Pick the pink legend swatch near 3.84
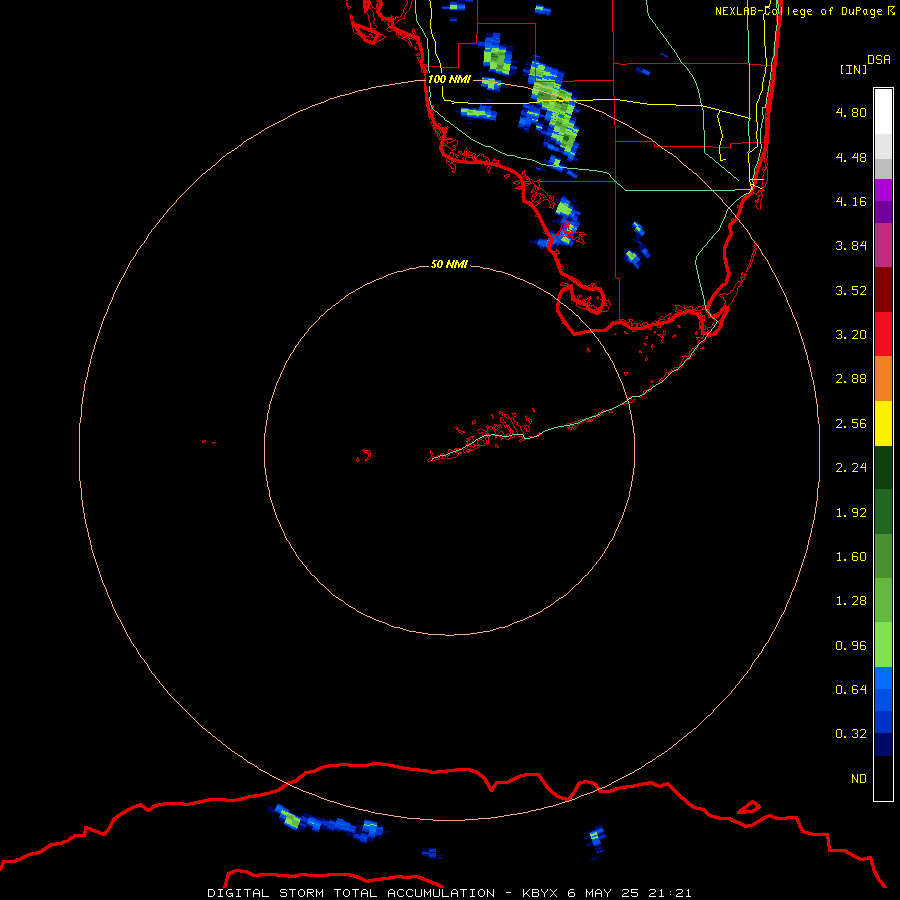Screen dimensions: 900x900 883,245
